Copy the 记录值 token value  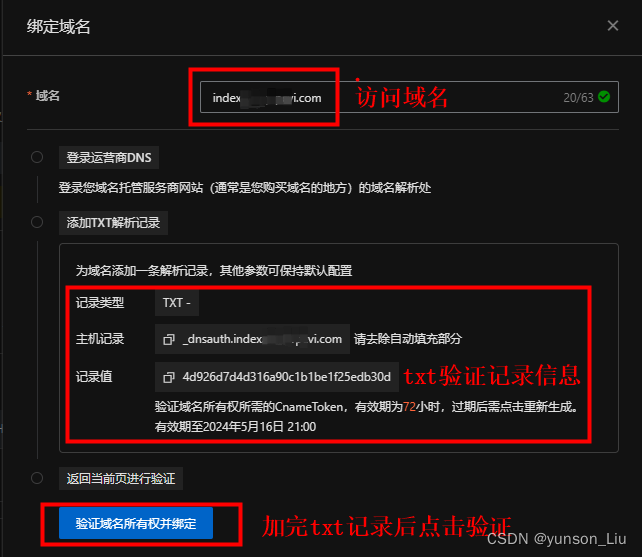pyautogui.click(x=169, y=377)
